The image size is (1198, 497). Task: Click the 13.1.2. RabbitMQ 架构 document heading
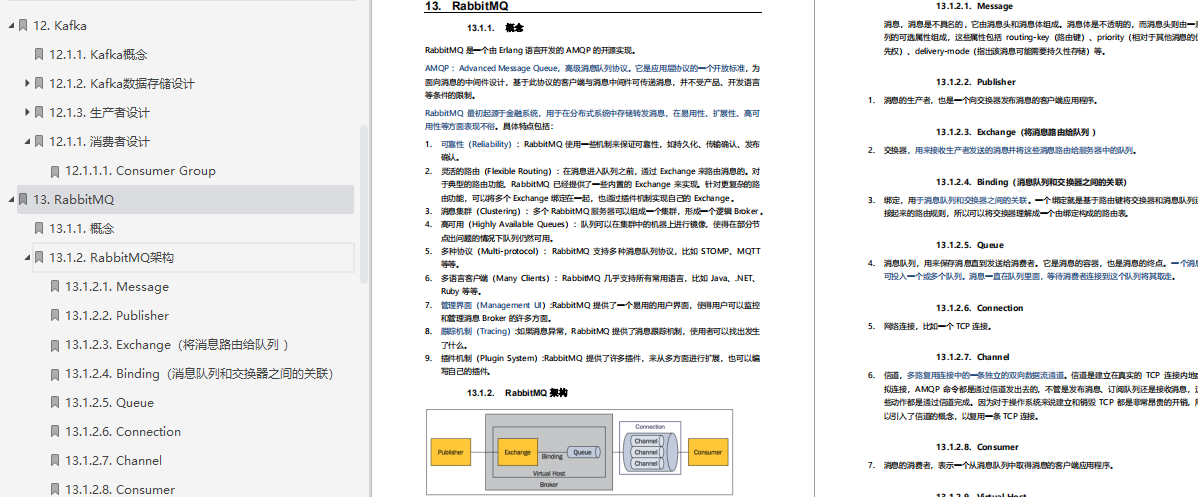click(x=517, y=393)
